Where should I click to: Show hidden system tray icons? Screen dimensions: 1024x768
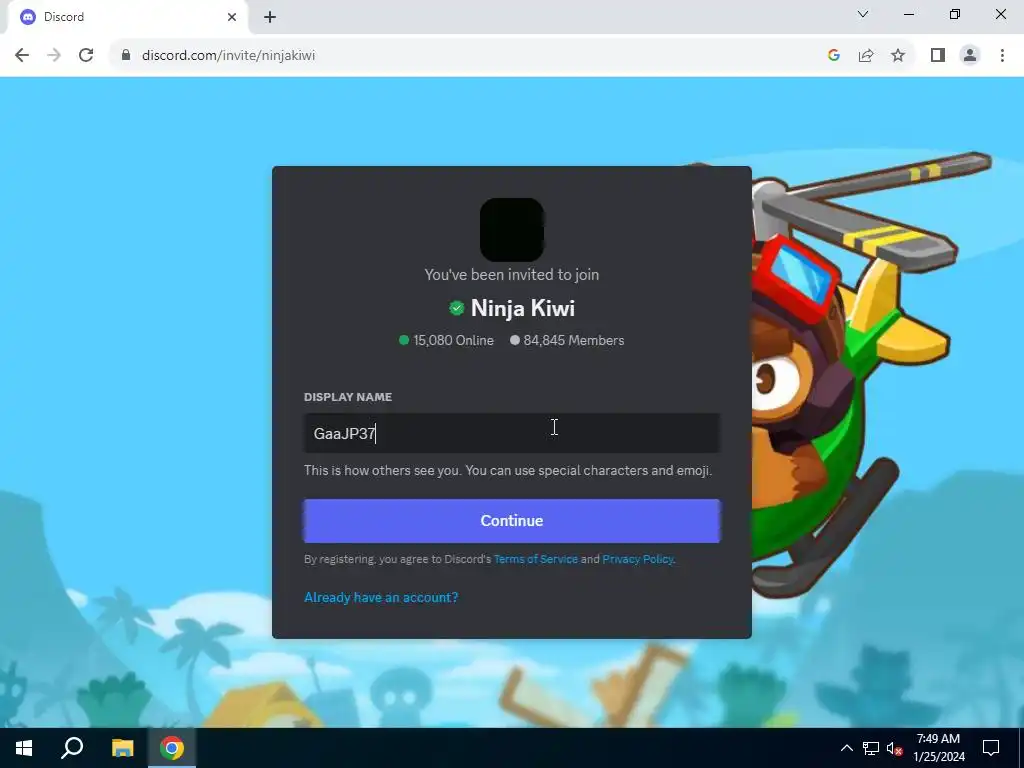click(x=846, y=748)
